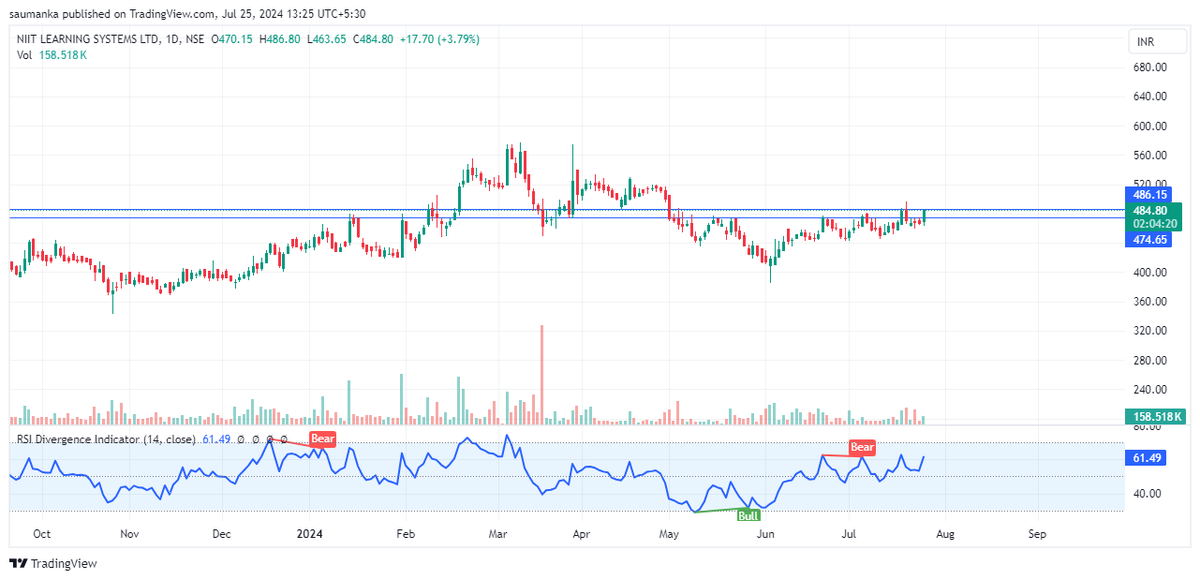Click the Oct label on time axis
The width and height of the screenshot is (1200, 580).
pyautogui.click(x=42, y=534)
